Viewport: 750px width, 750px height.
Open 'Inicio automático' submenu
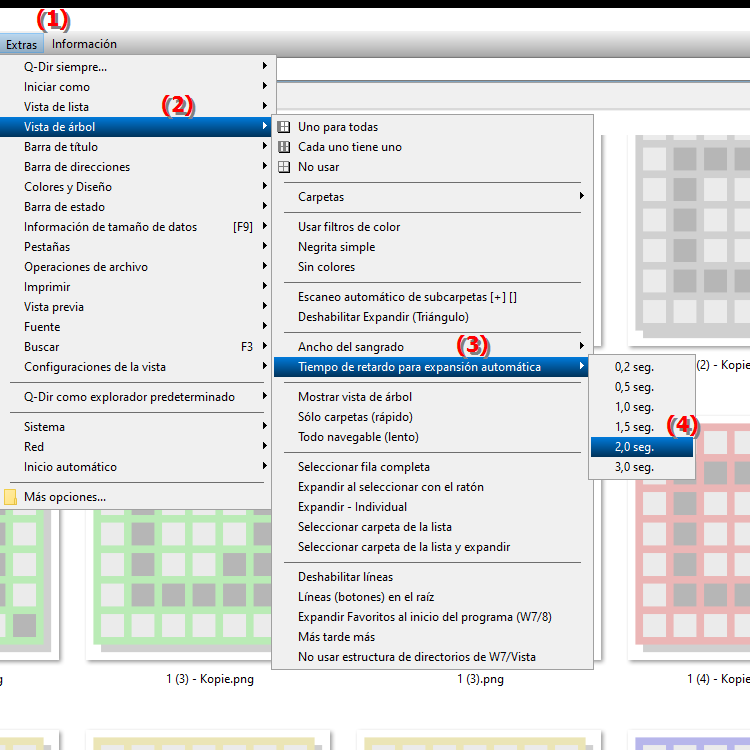coord(136,467)
